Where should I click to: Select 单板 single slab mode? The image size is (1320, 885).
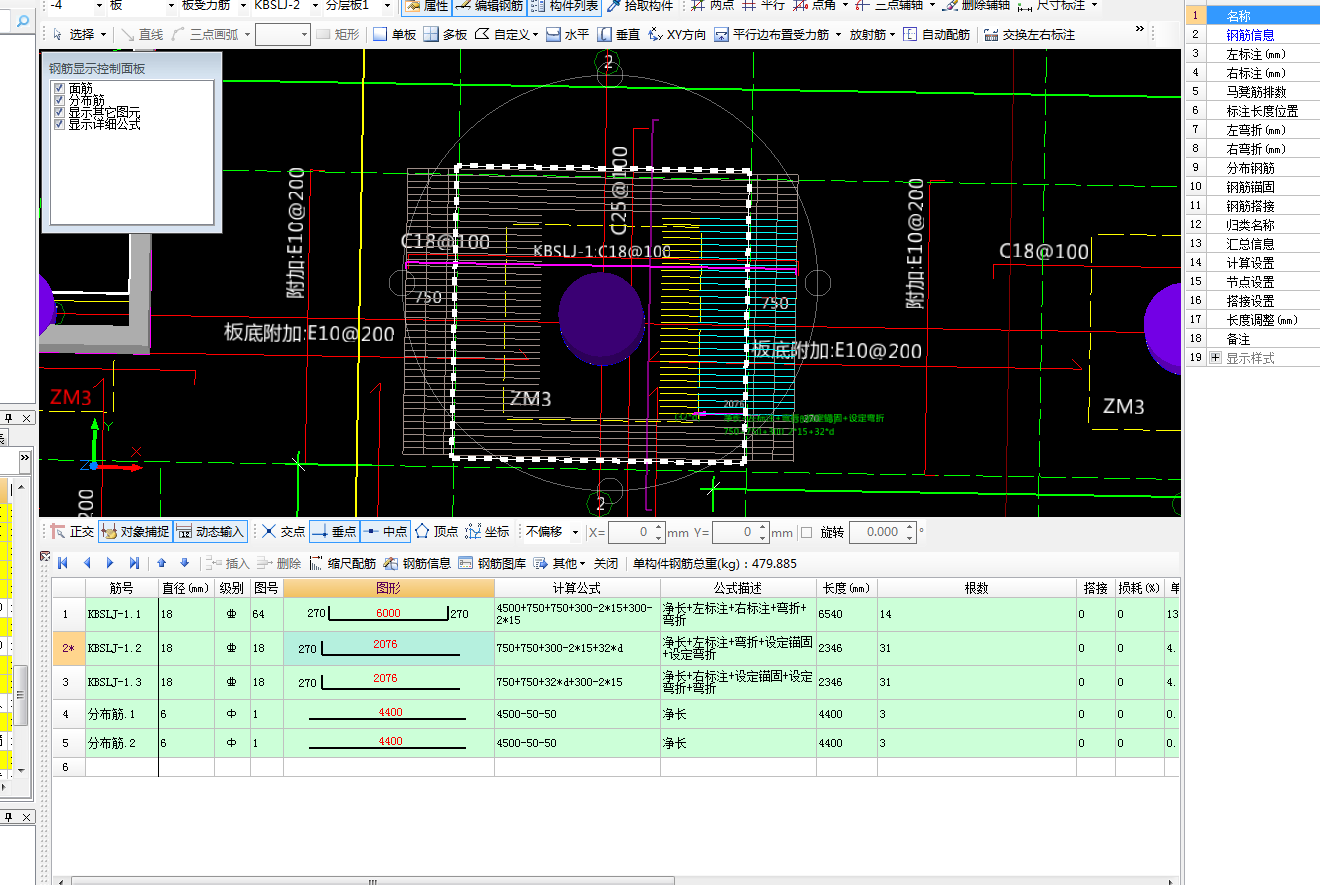[x=394, y=34]
